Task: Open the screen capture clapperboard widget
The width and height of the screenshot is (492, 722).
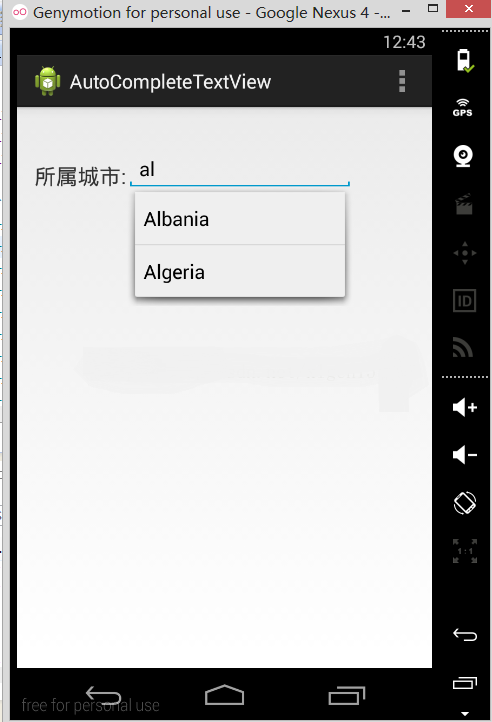Action: (464, 204)
